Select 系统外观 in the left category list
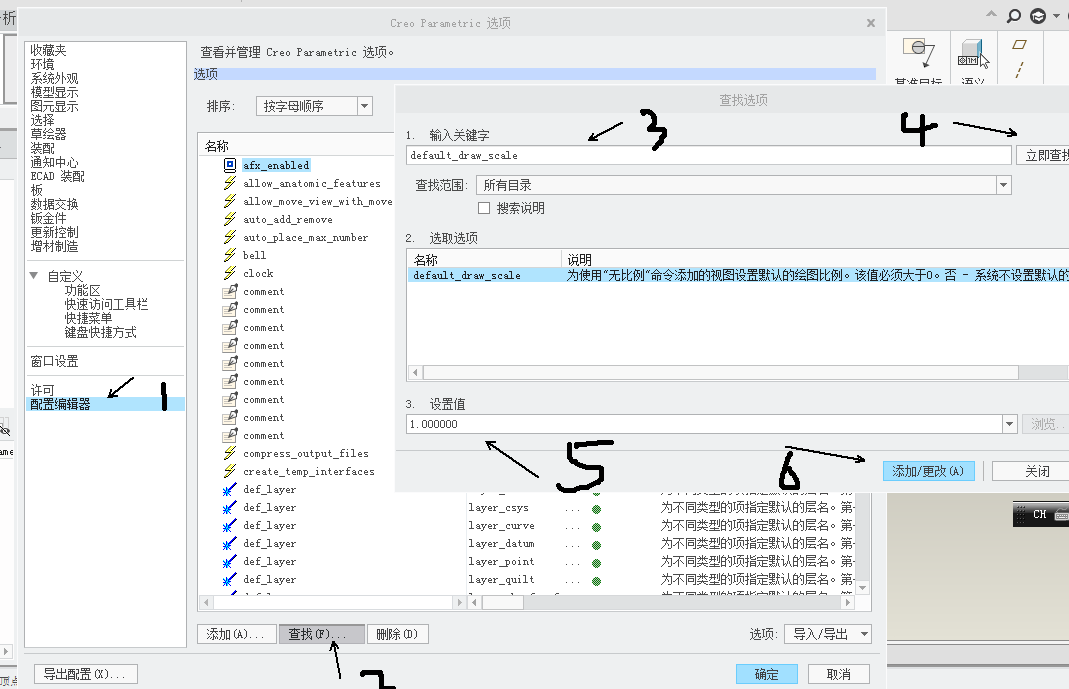This screenshot has height=689, width=1069. (55, 78)
